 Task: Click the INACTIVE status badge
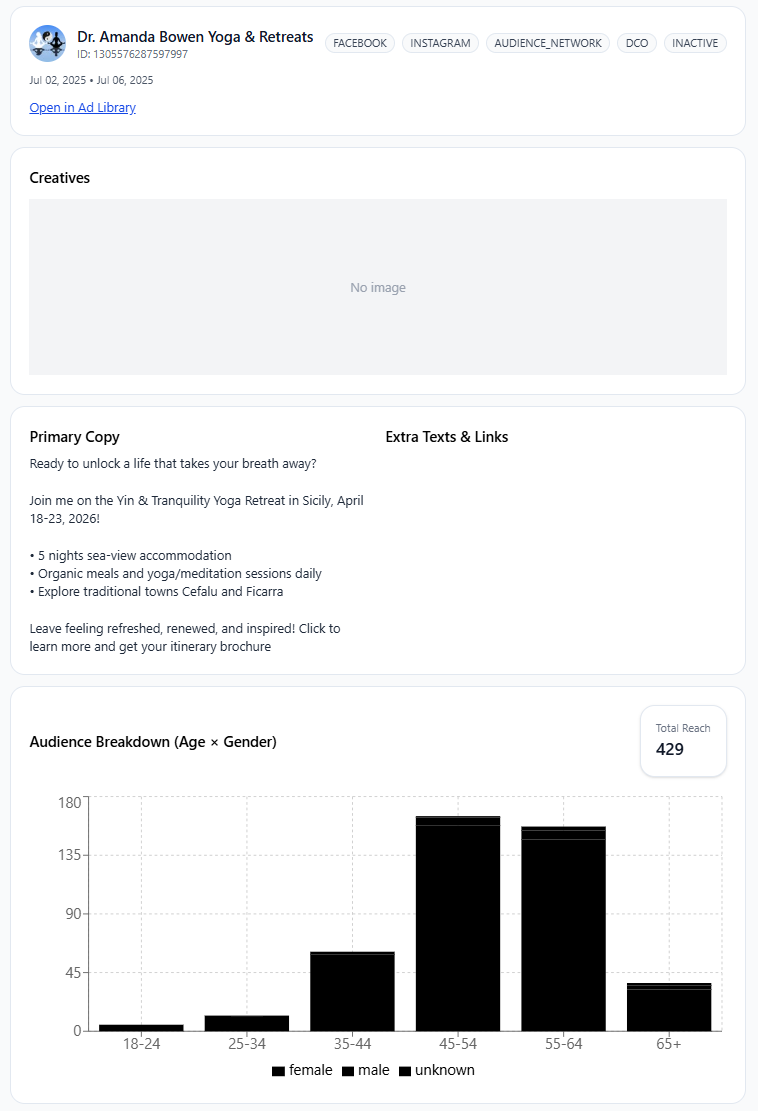(695, 43)
